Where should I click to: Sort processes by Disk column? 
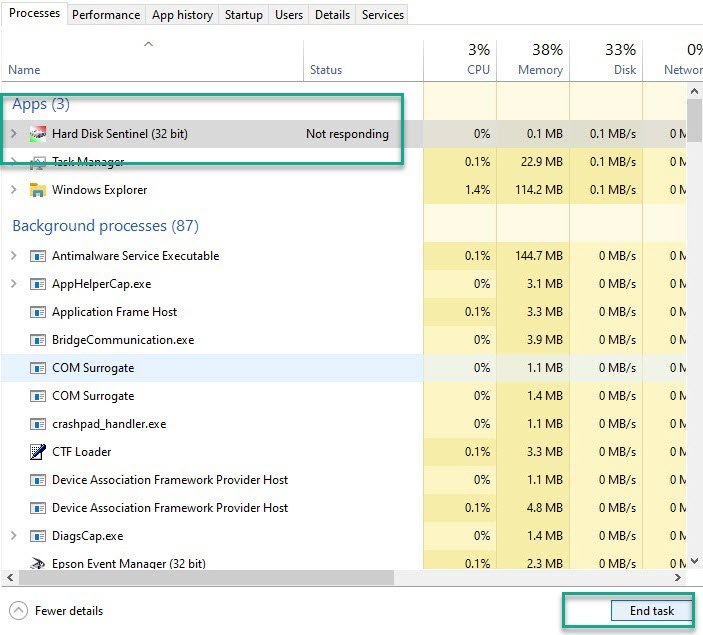[606, 61]
